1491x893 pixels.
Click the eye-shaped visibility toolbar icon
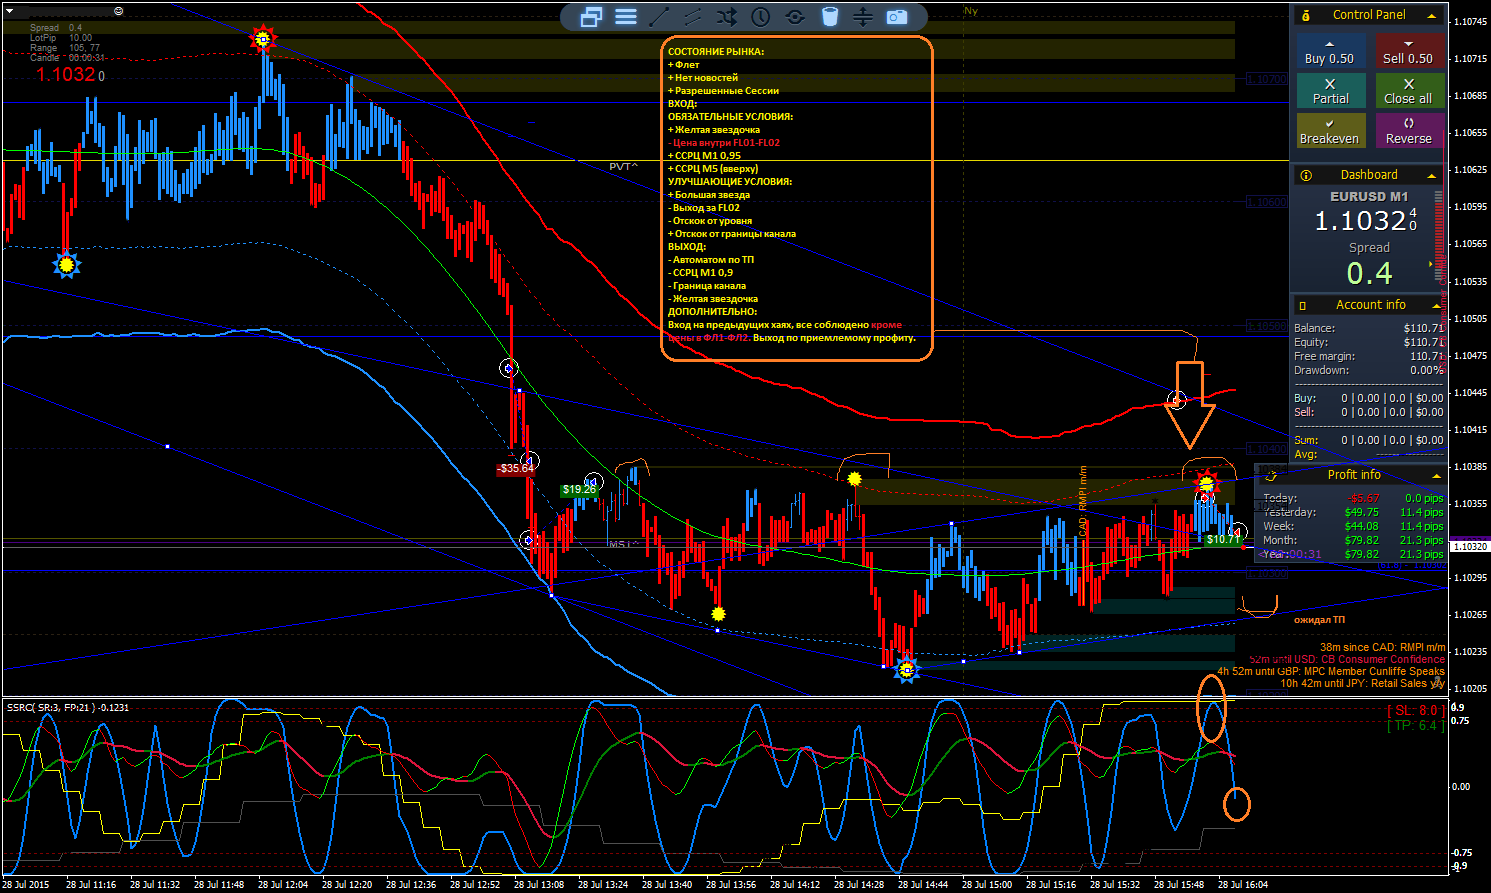pos(795,17)
